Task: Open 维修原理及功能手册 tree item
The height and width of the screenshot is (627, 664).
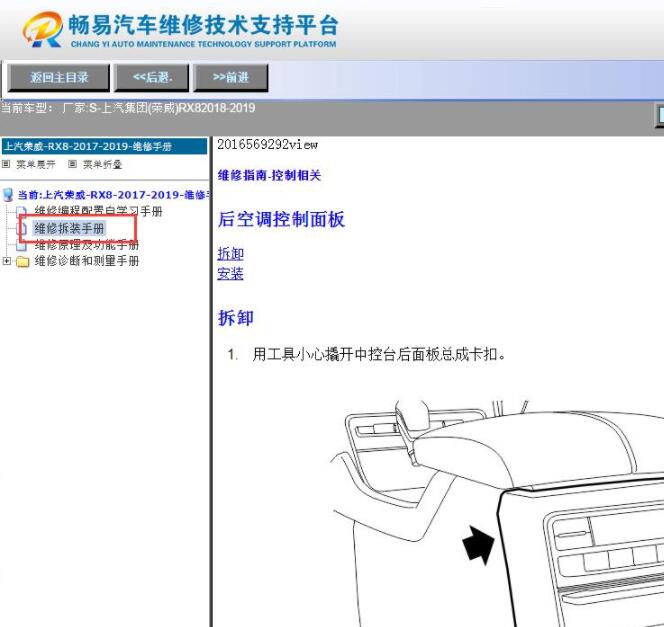Action: (87, 245)
